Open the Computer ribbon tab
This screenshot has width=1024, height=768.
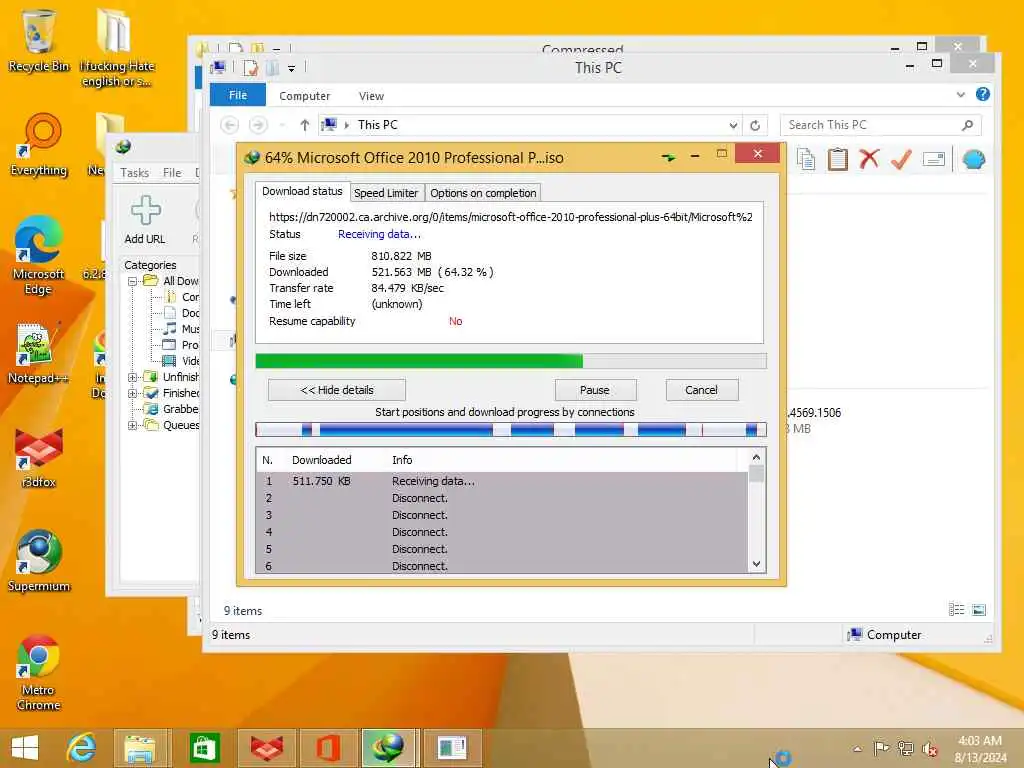click(304, 96)
